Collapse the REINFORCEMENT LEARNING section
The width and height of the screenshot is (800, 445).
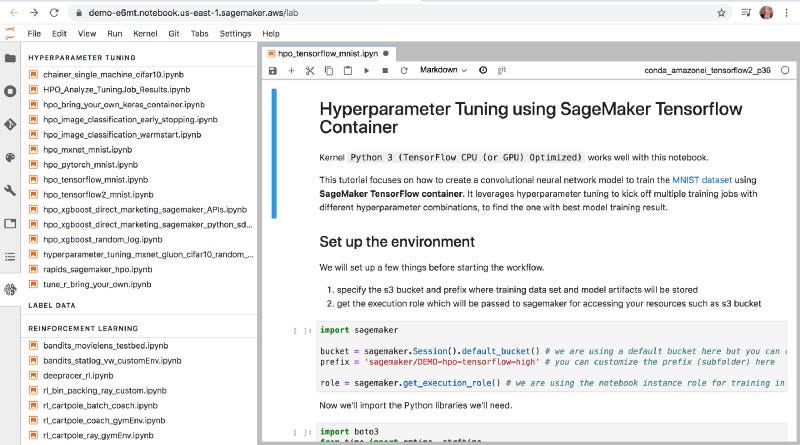point(83,328)
